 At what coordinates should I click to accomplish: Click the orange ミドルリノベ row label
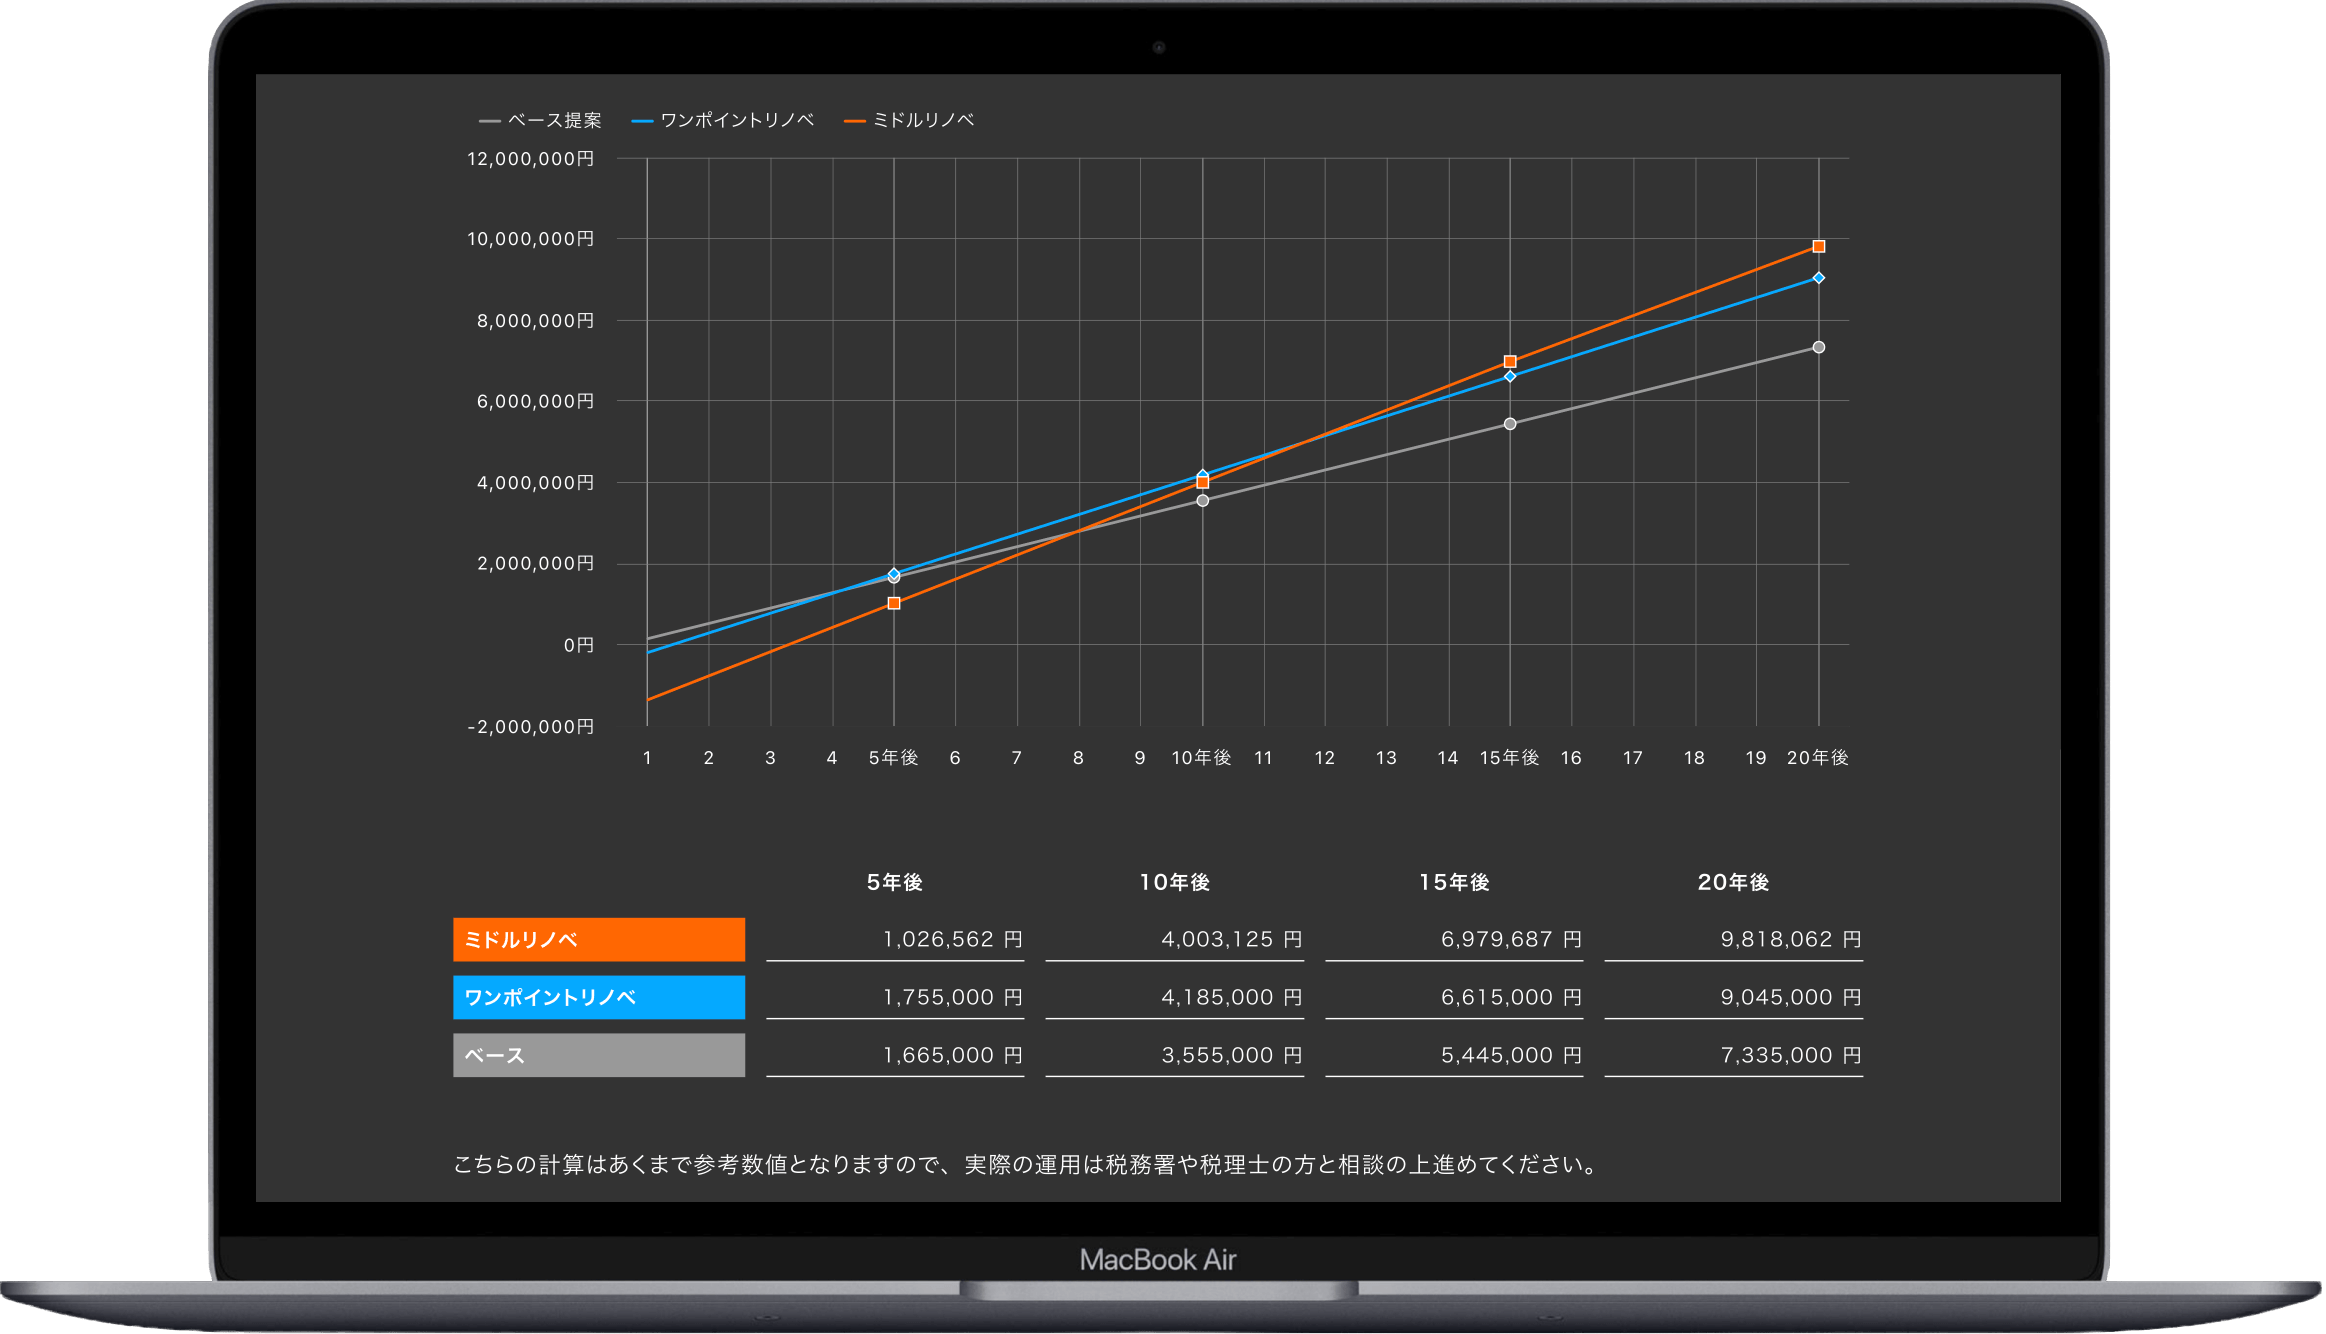click(599, 939)
